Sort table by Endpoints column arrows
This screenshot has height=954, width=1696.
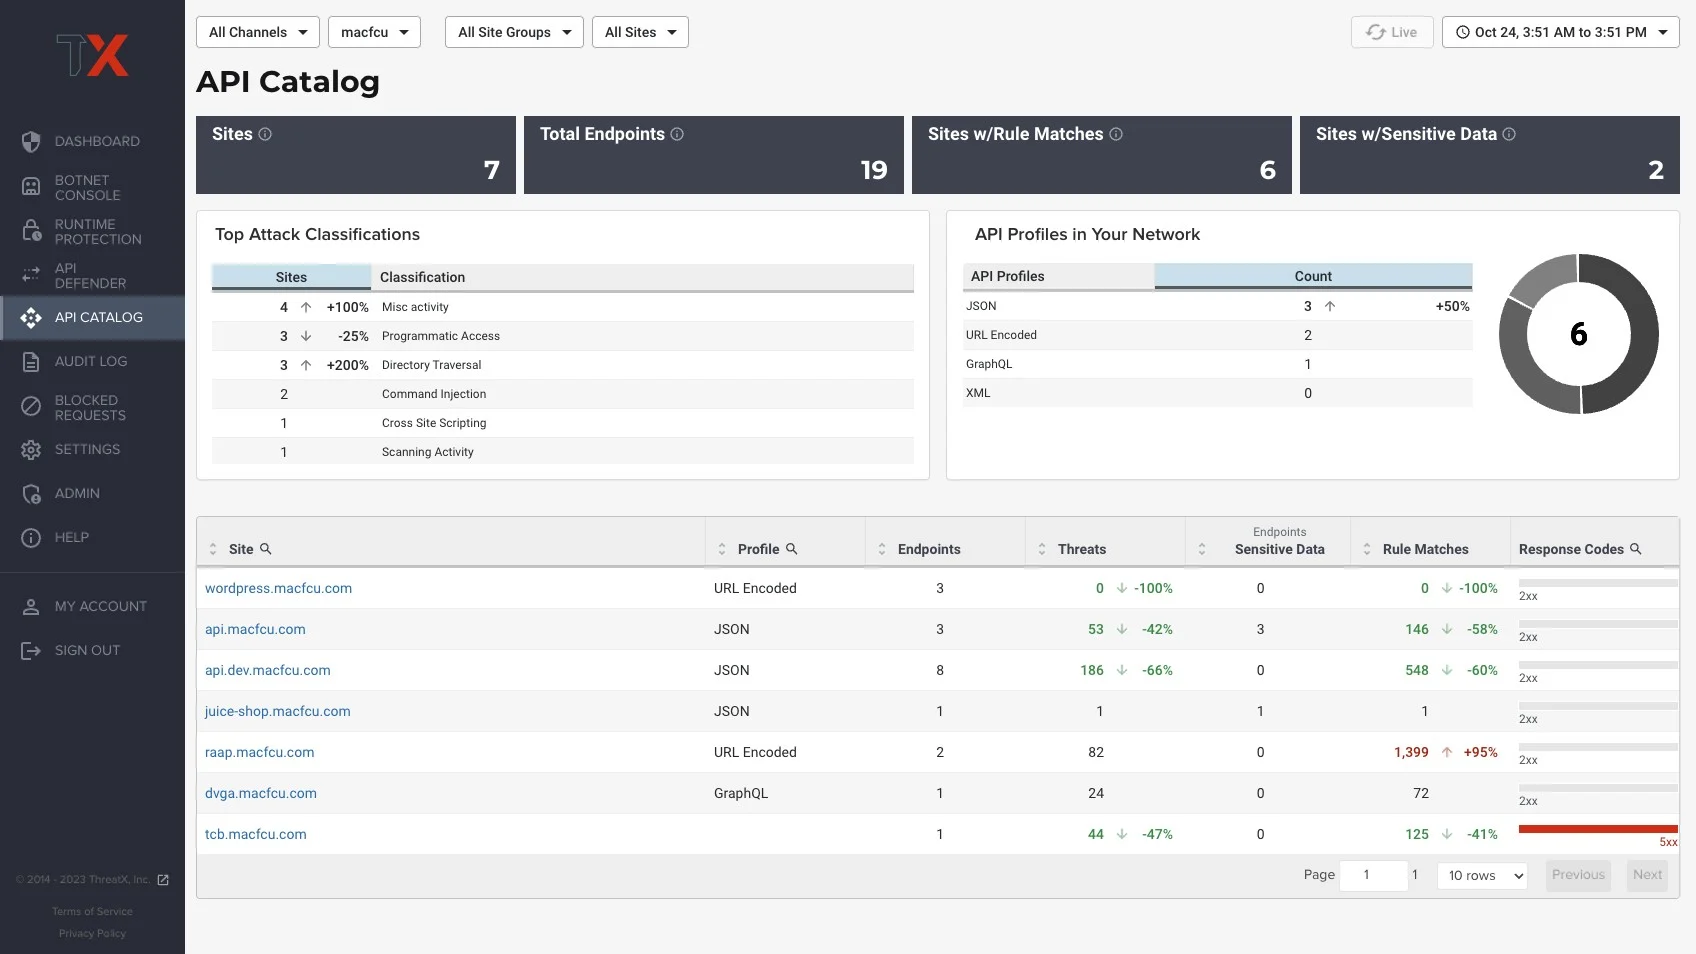[882, 549]
